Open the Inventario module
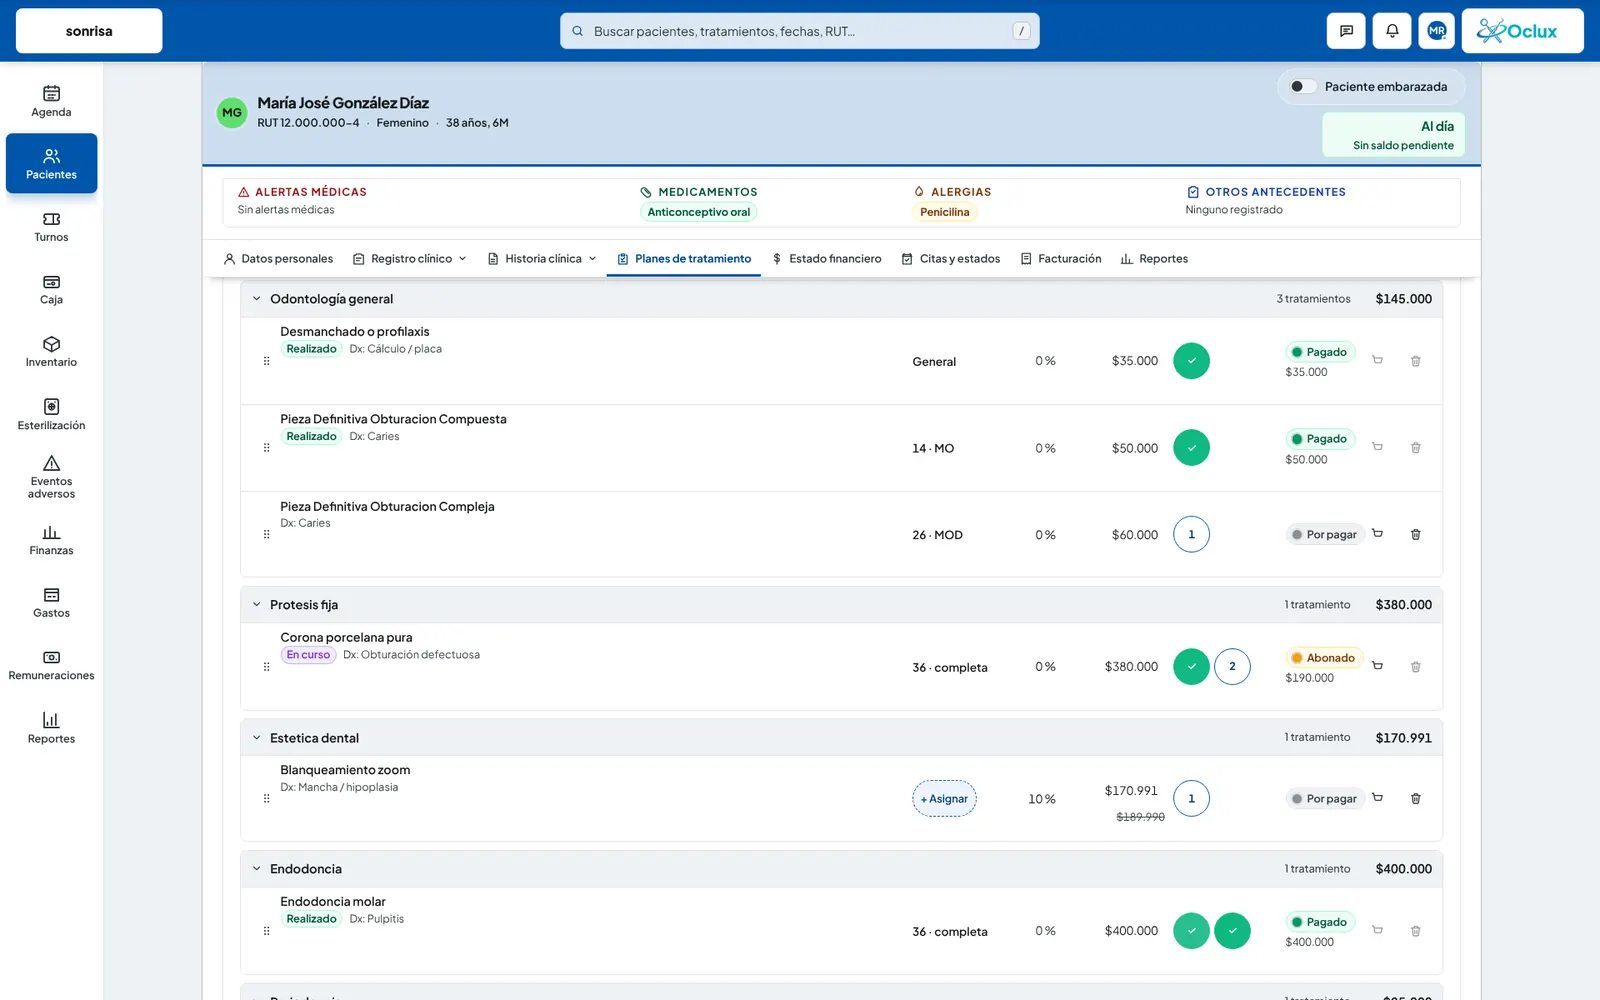The height and width of the screenshot is (1000, 1600). click(x=51, y=352)
